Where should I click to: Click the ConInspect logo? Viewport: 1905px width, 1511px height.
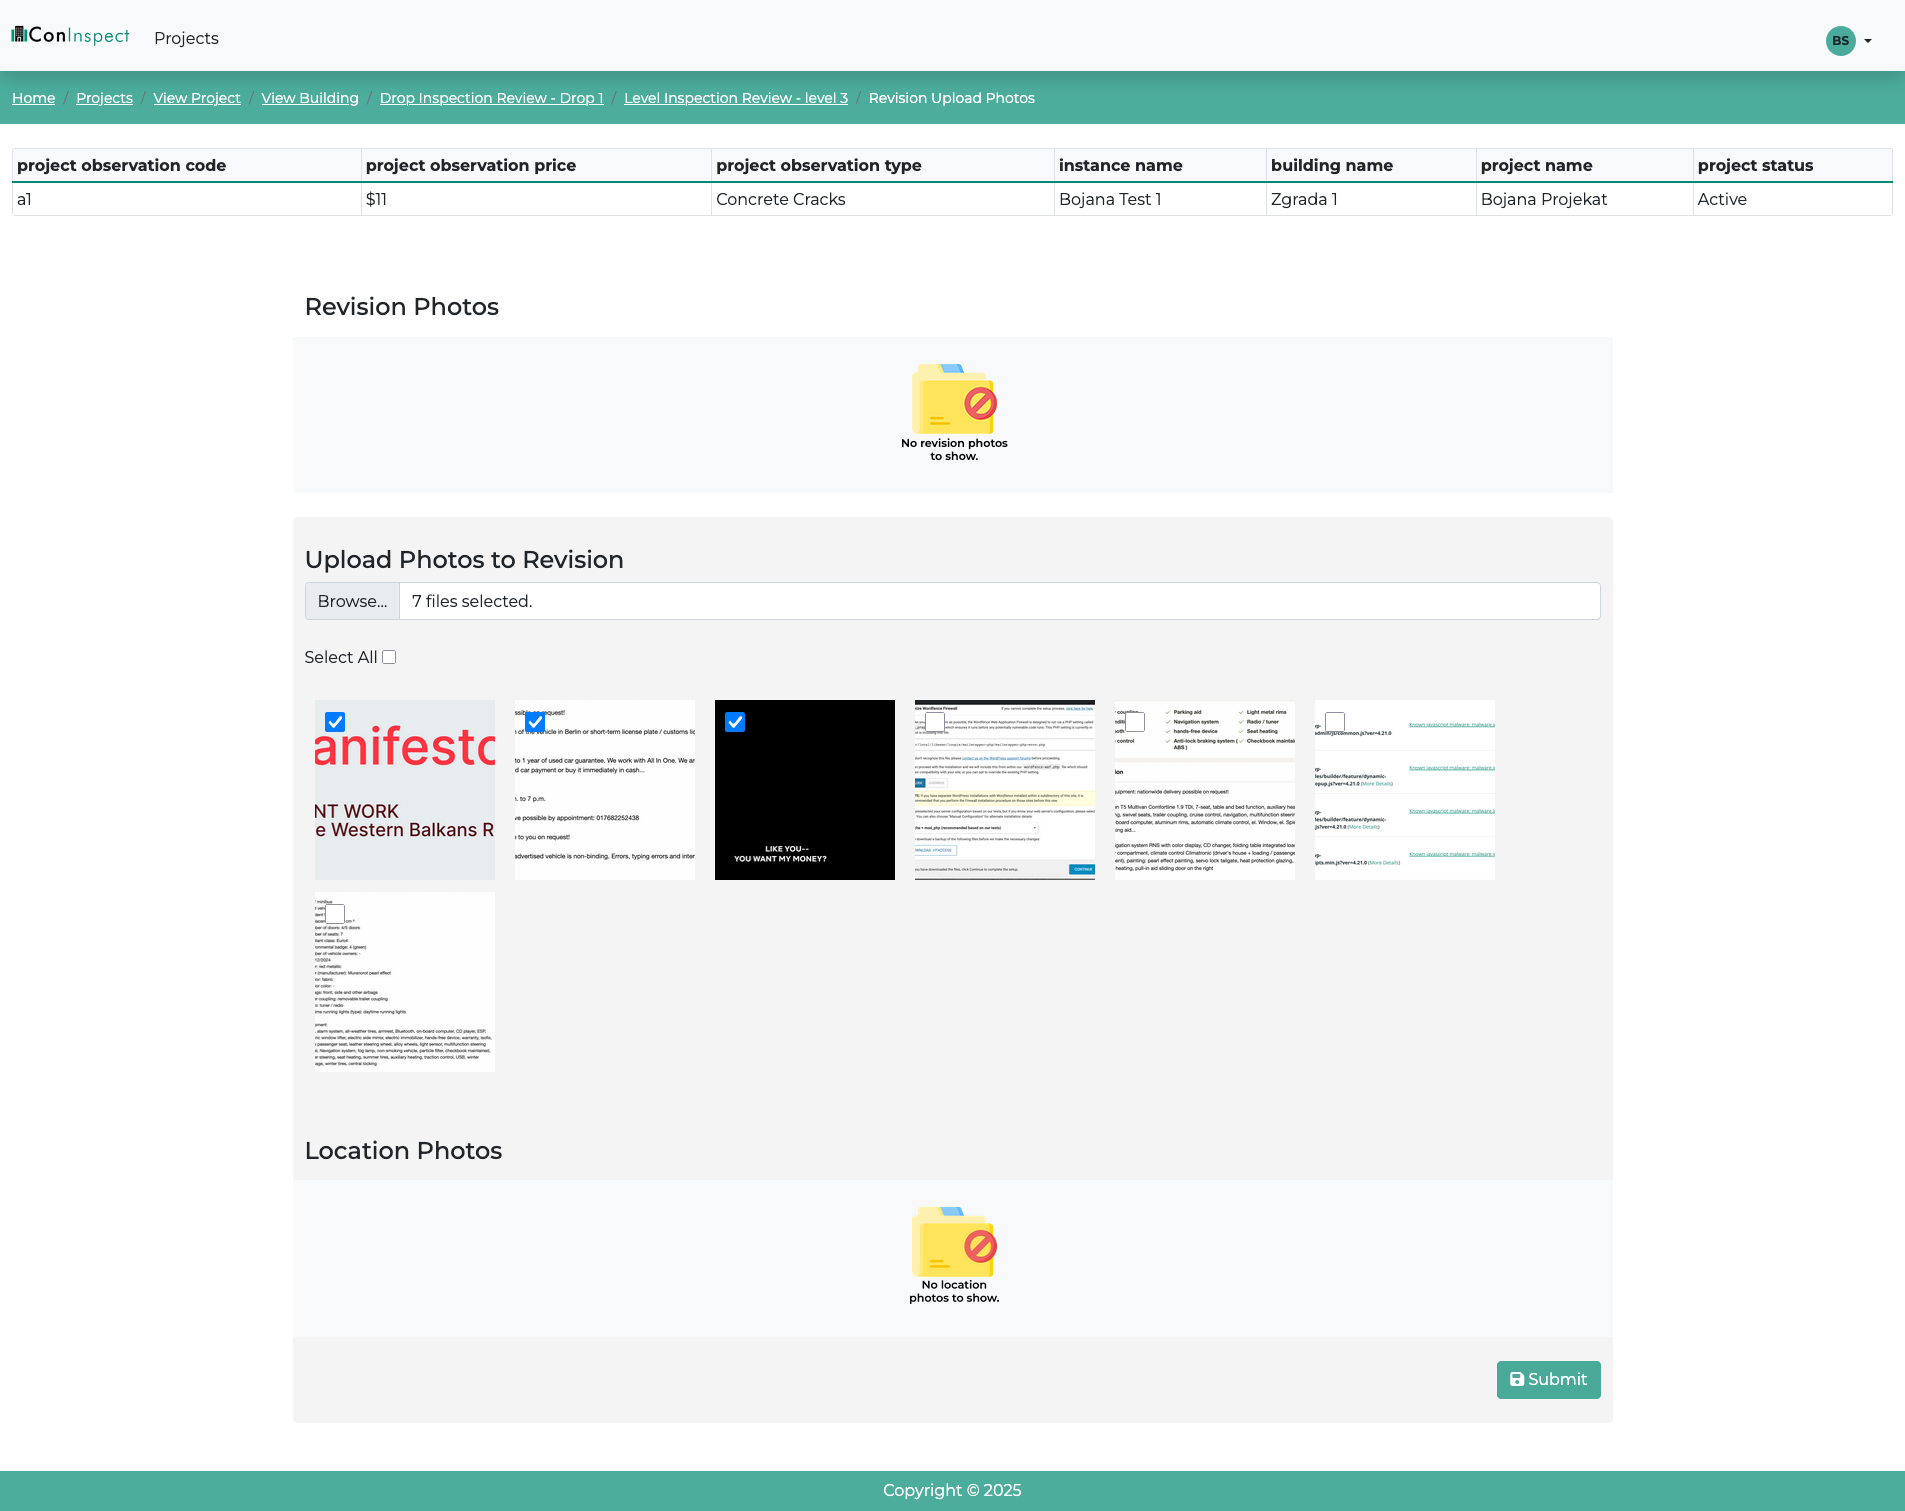coord(71,36)
